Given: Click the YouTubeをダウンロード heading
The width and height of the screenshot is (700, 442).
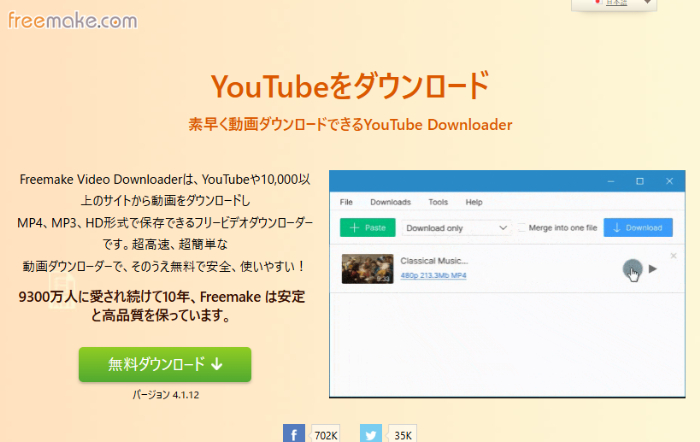Looking at the screenshot, I should pyautogui.click(x=350, y=86).
